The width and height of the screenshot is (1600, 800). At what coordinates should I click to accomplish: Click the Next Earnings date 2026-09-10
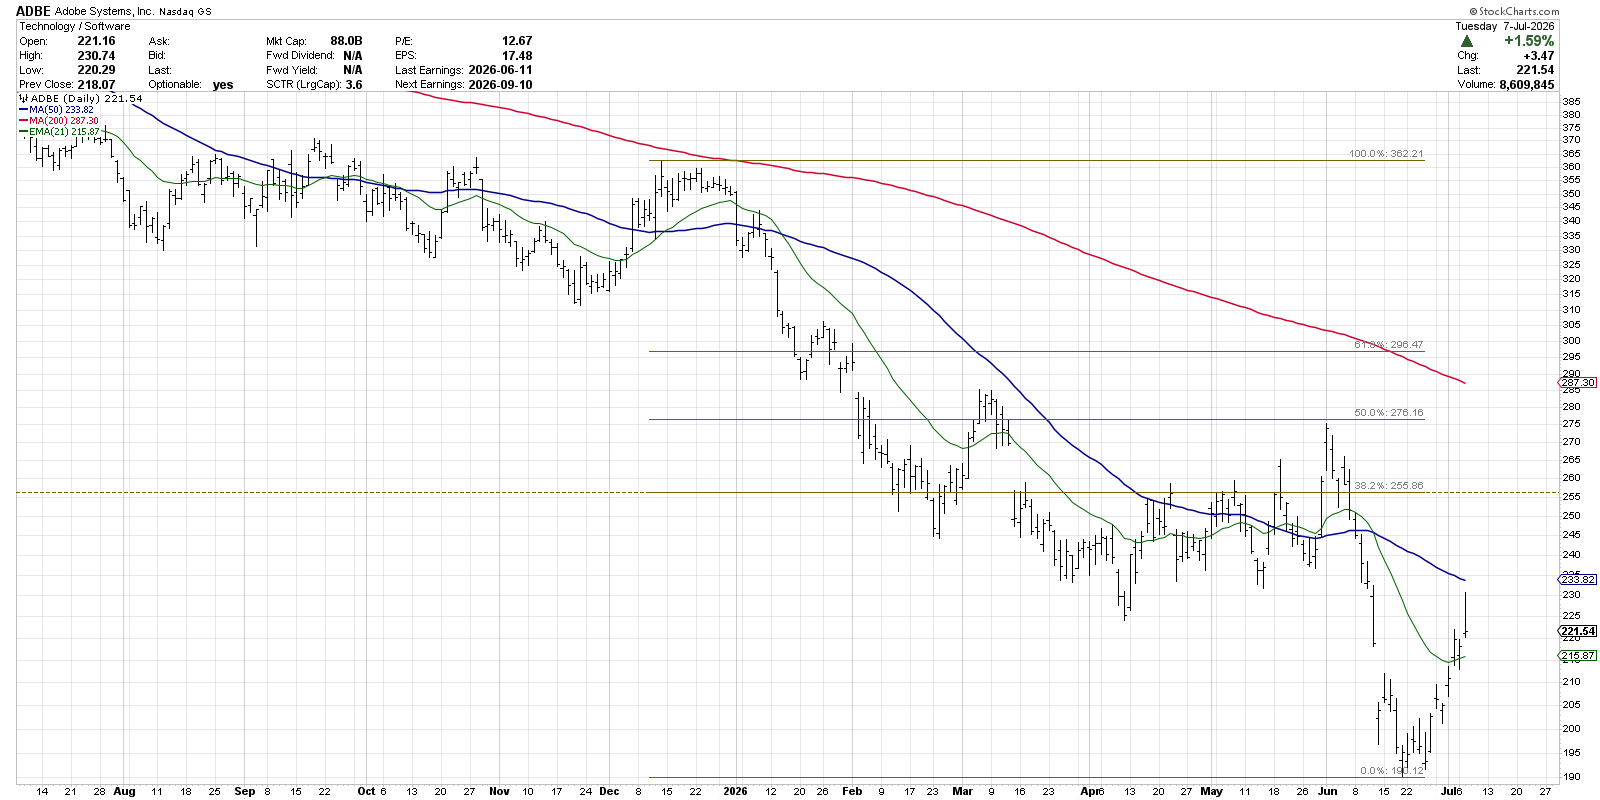pos(500,85)
